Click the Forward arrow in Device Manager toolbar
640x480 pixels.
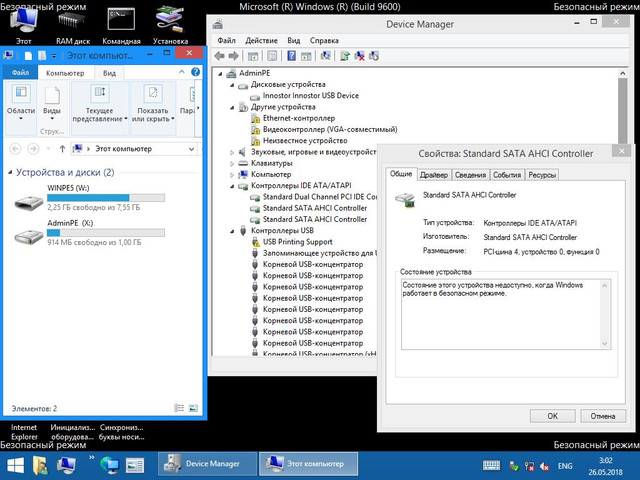tap(233, 56)
